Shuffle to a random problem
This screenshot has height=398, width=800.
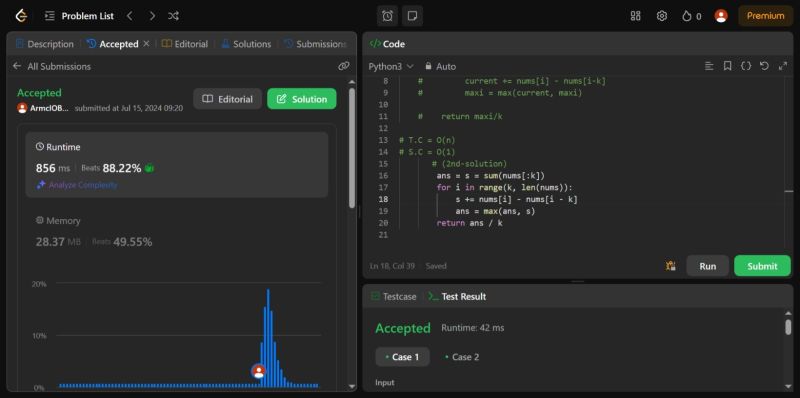[x=173, y=16]
